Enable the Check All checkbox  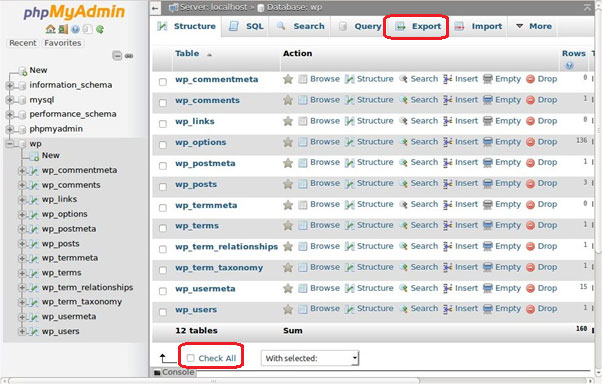pyautogui.click(x=190, y=358)
